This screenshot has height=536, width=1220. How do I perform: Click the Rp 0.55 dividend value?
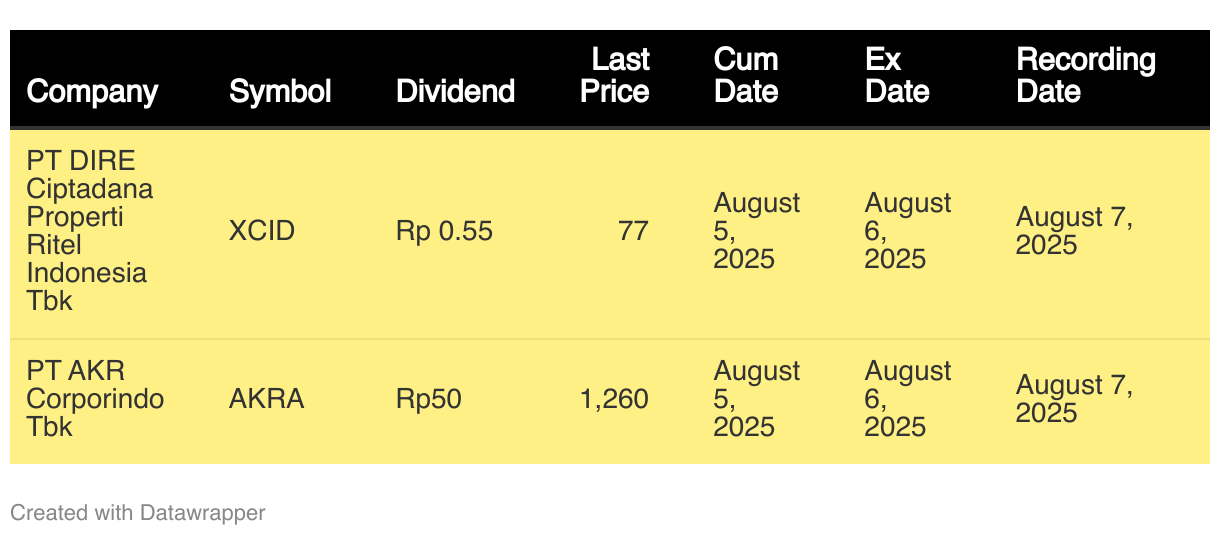(x=444, y=231)
